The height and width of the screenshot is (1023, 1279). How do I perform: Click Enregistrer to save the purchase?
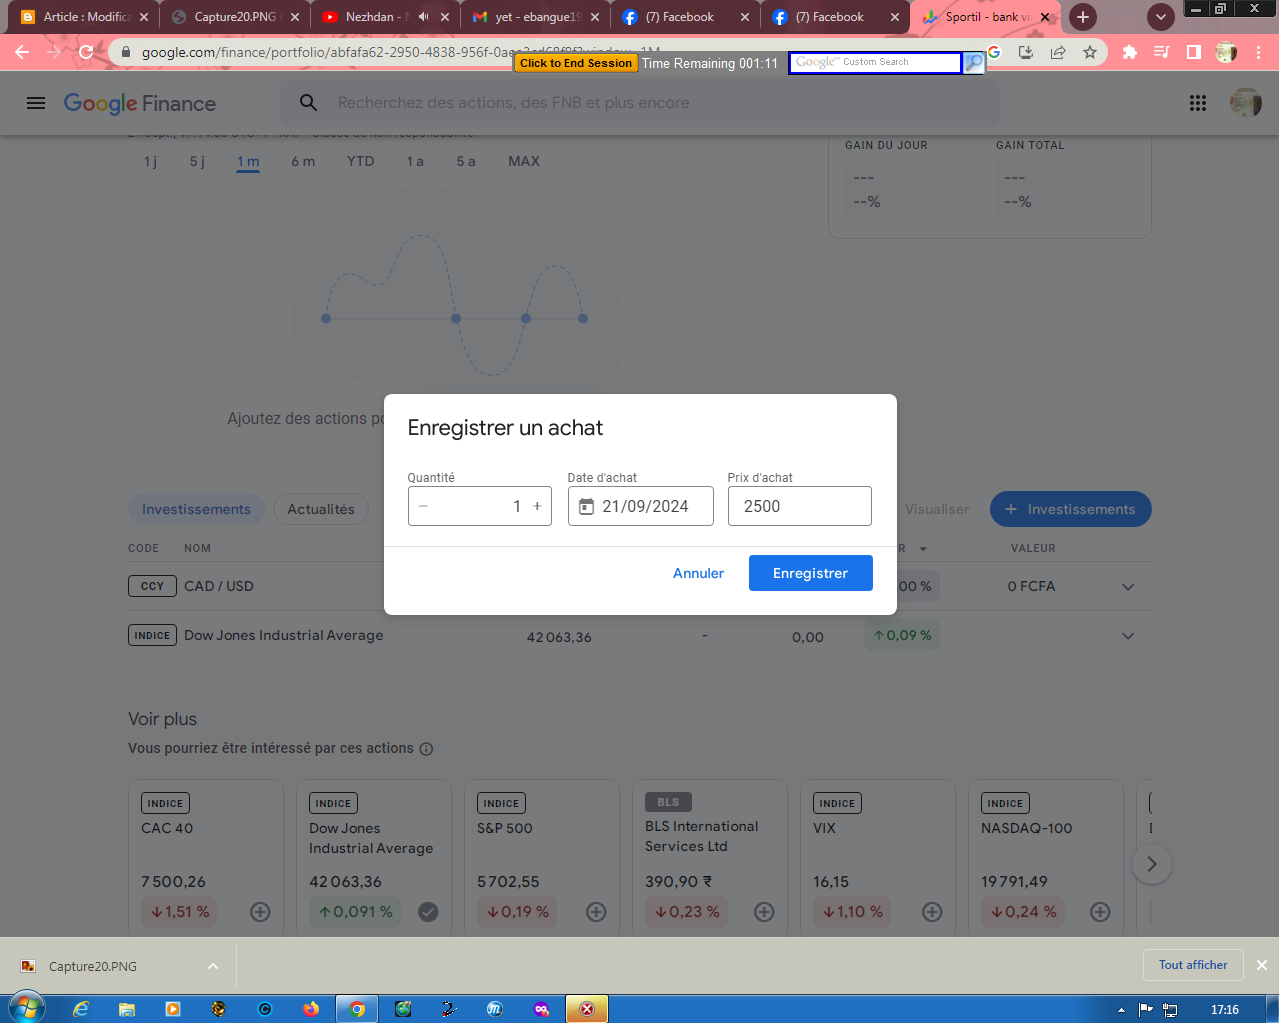811,573
